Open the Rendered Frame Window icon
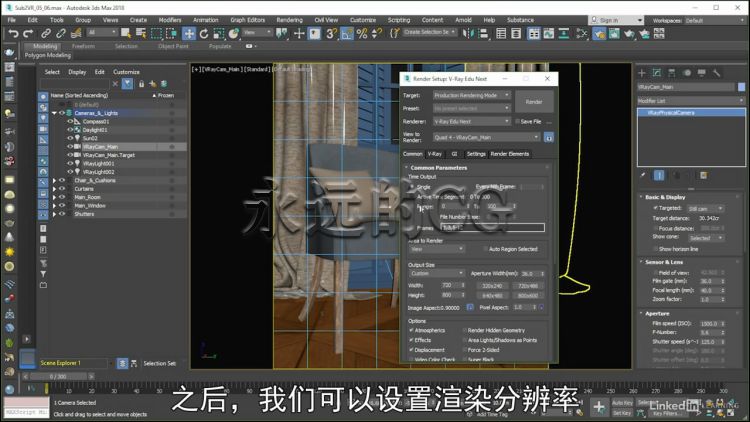Viewport: 750px width, 422px height. 614,33
